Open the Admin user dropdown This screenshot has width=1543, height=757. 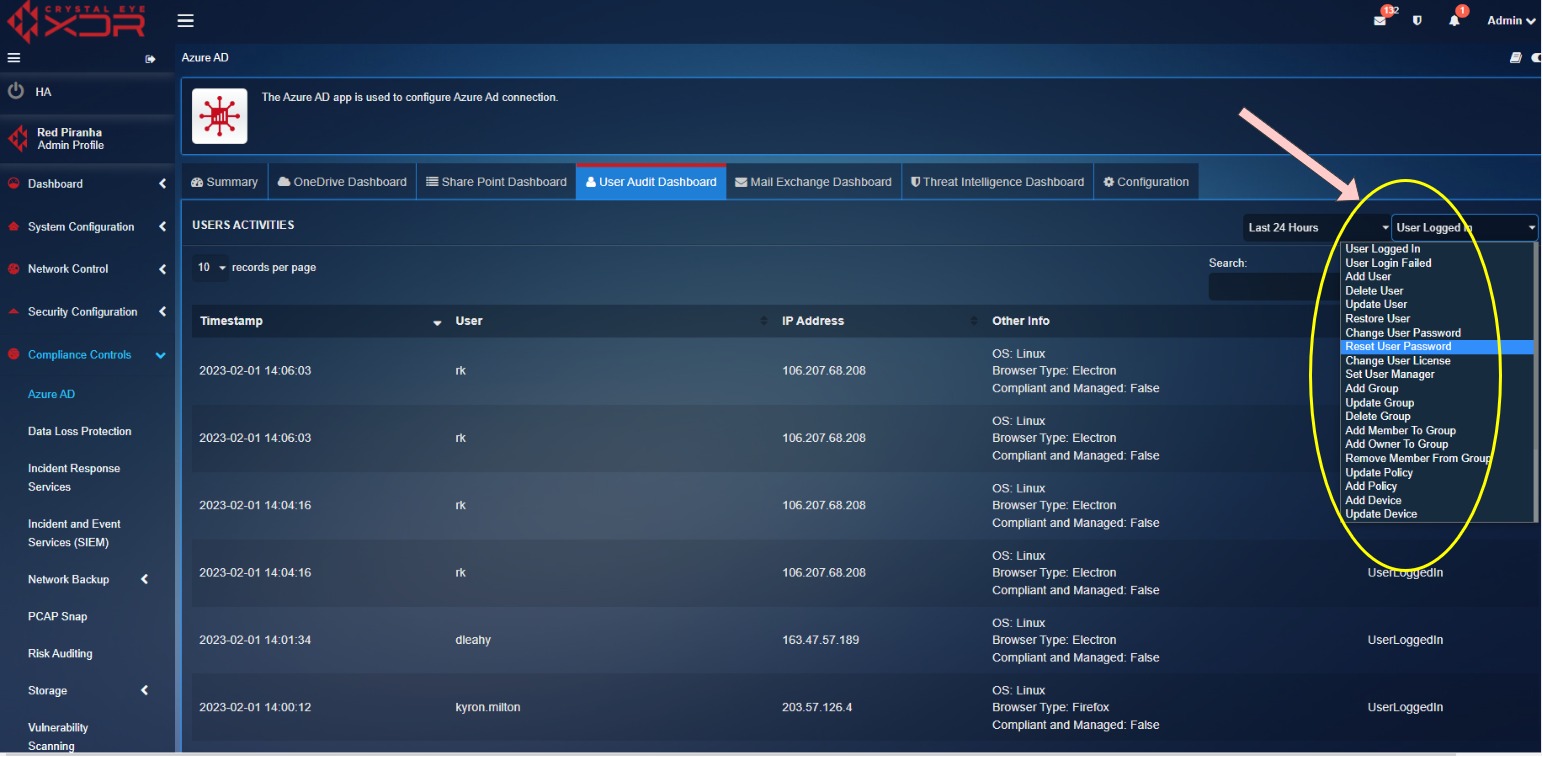pyautogui.click(x=1511, y=21)
